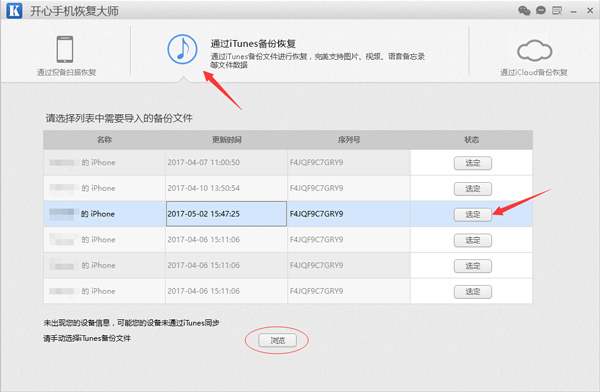Sort by the 更新时间 column header
The image size is (600, 392).
[227, 140]
